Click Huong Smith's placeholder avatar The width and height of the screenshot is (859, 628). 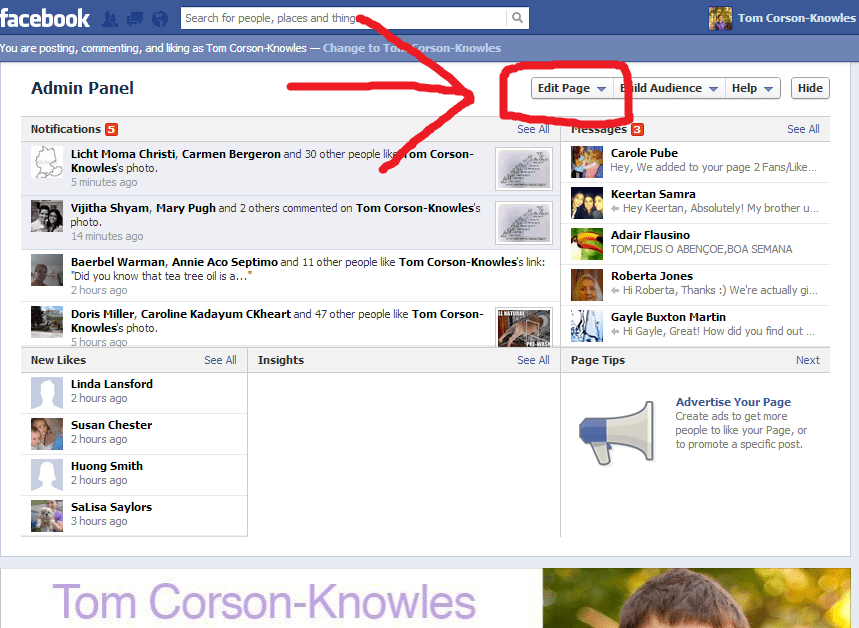pyautogui.click(x=47, y=475)
